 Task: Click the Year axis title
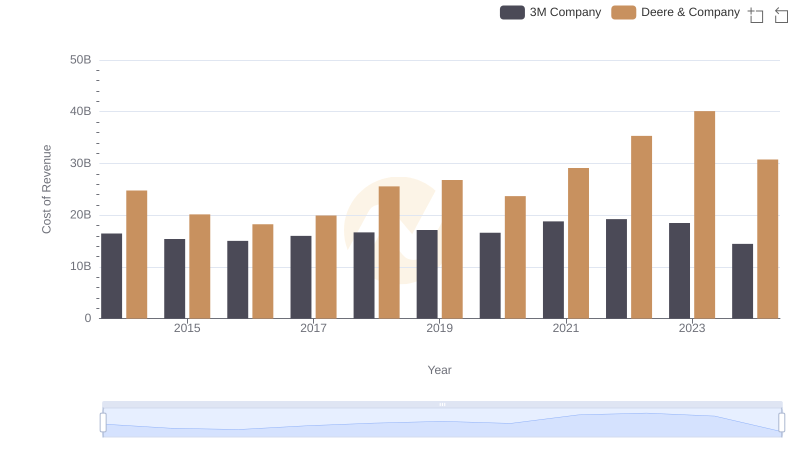439,370
